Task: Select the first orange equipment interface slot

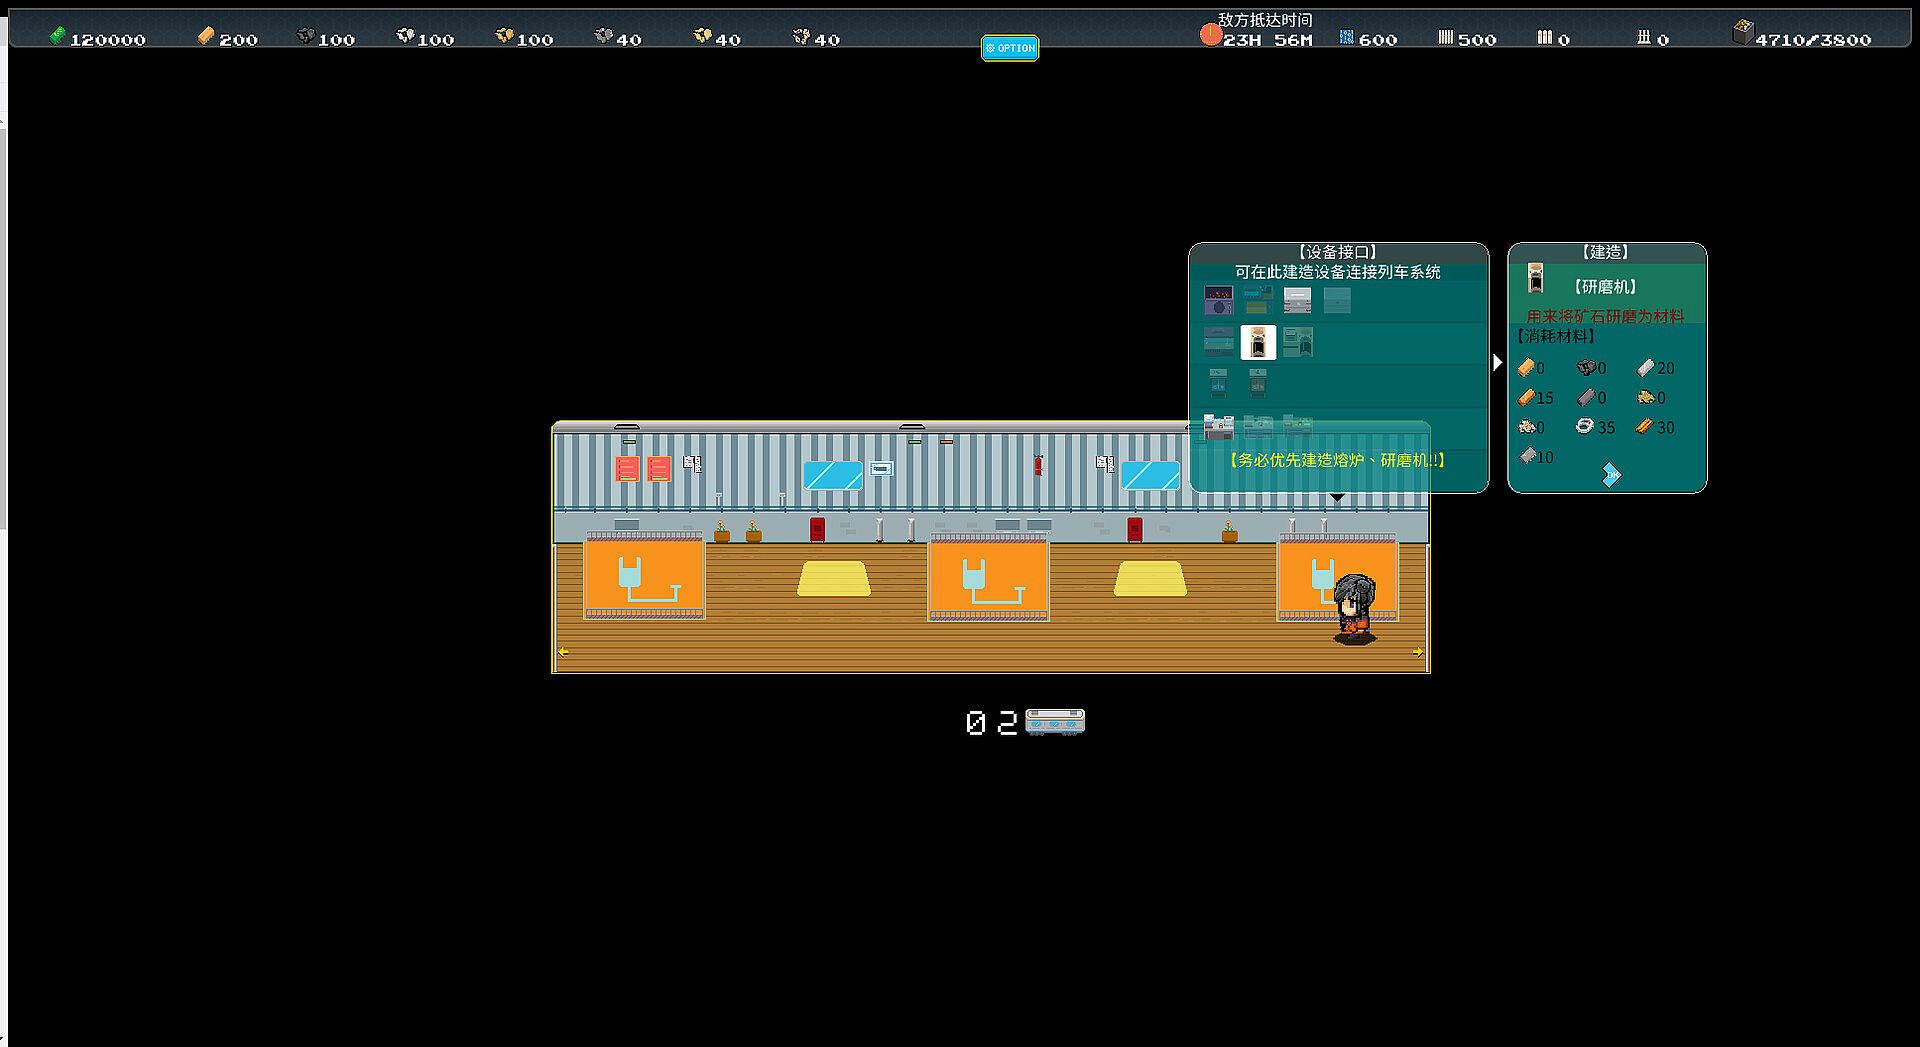Action: tap(644, 576)
